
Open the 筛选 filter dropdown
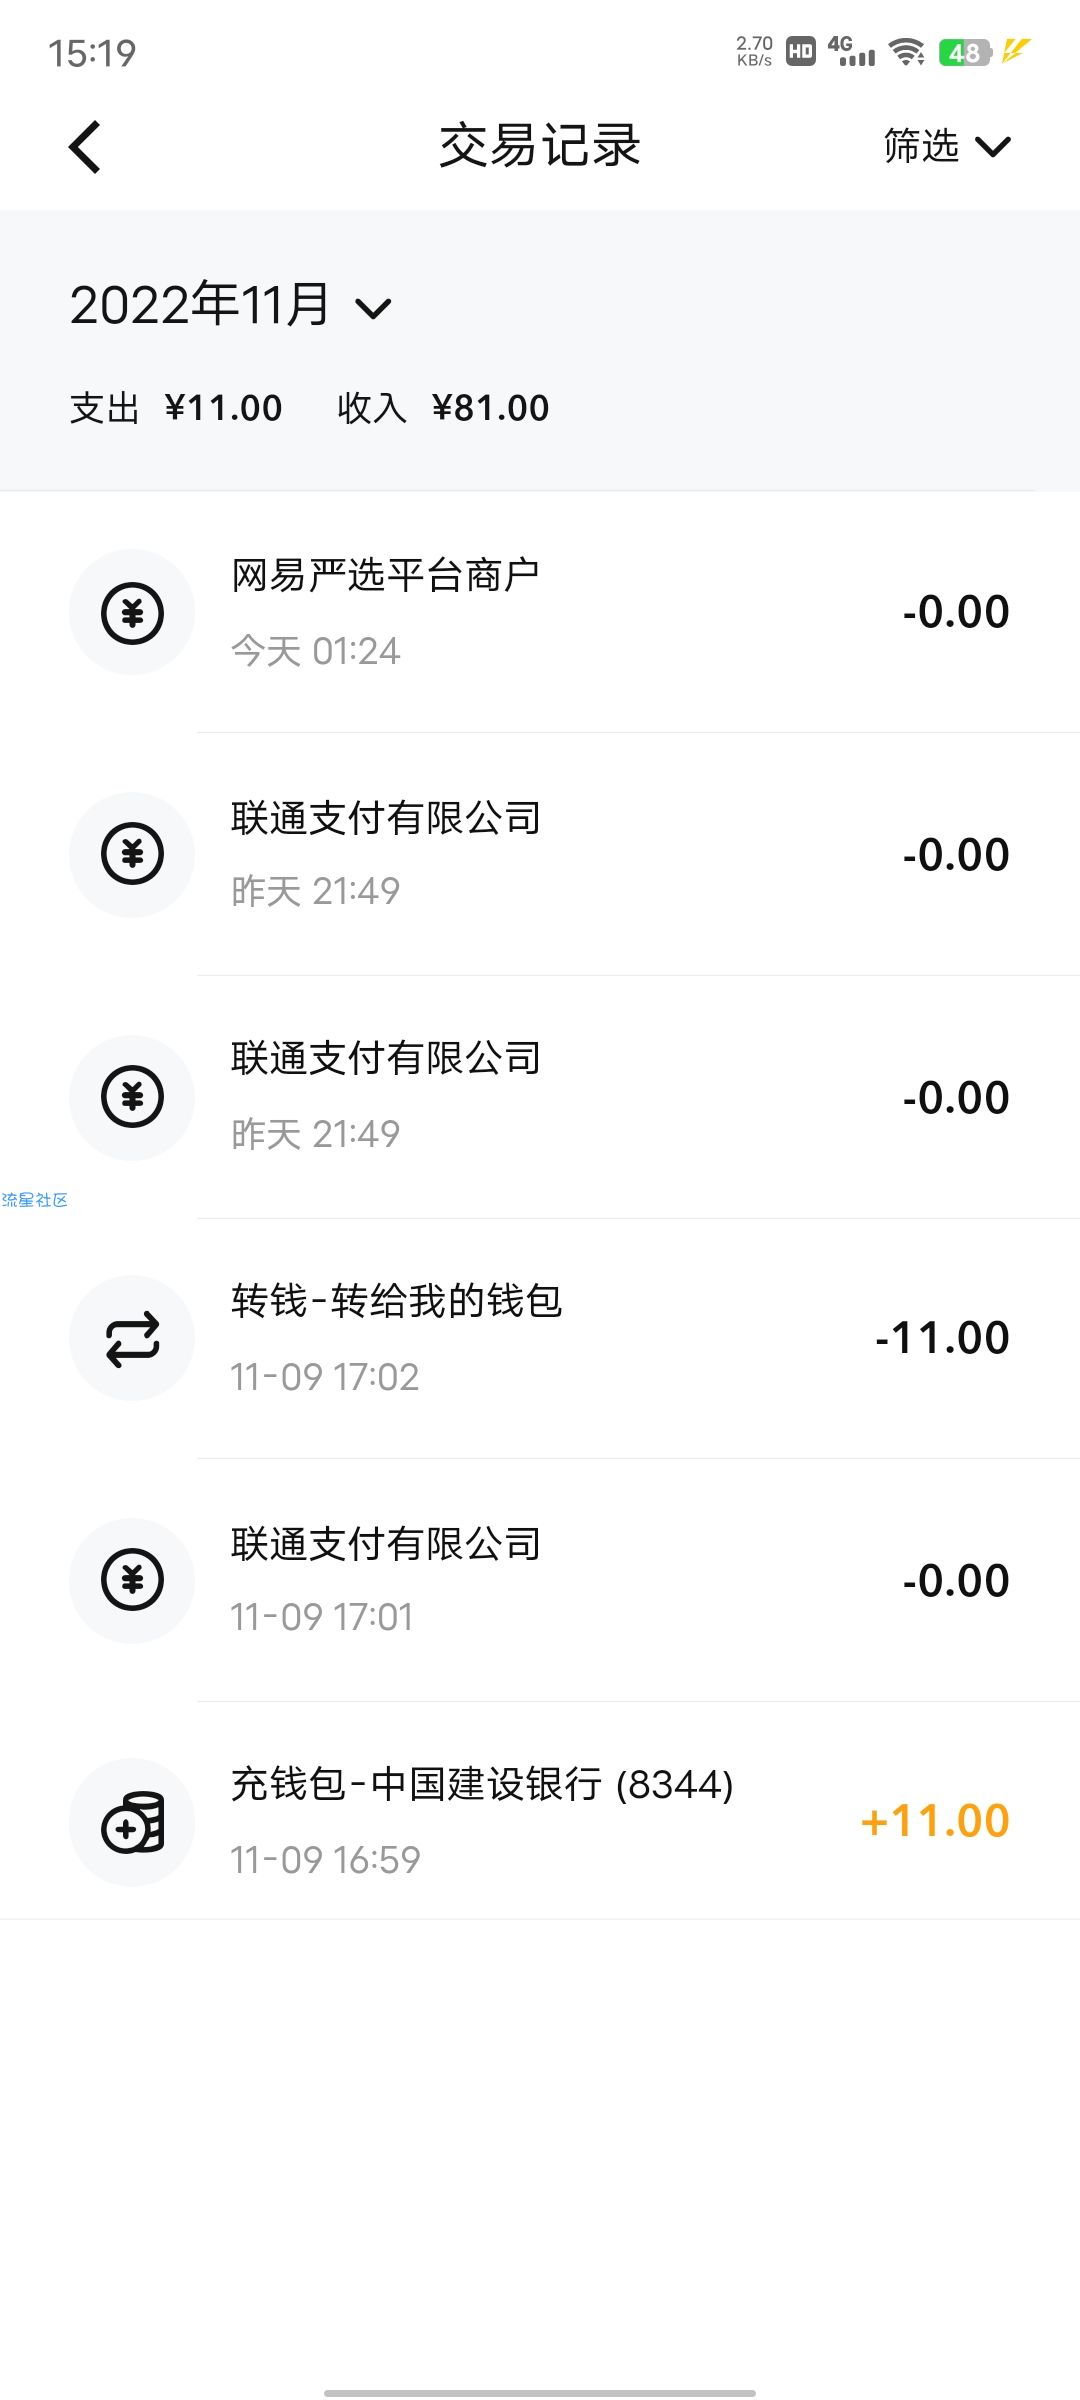click(947, 146)
